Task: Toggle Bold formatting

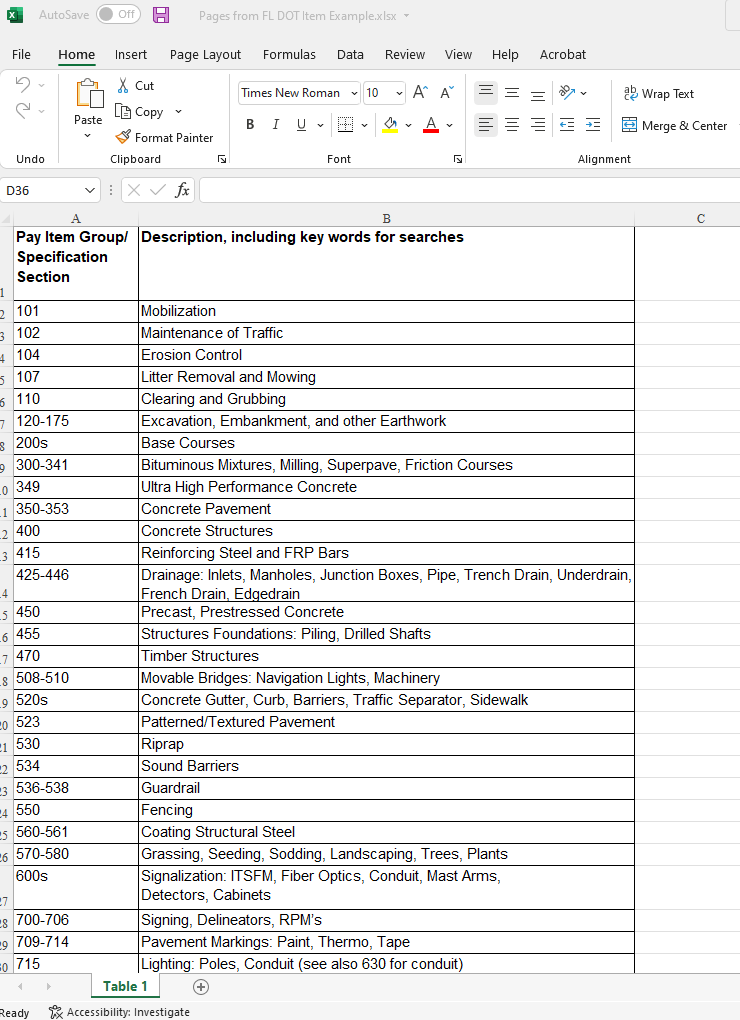Action: click(250, 124)
